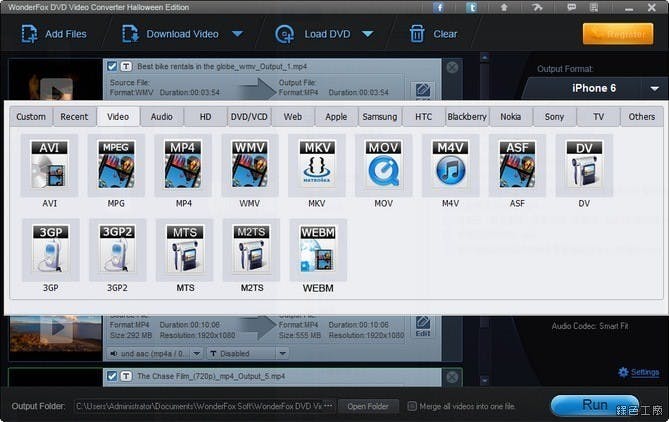The width and height of the screenshot is (669, 422).
Task: Open the TV tab
Action: 599,117
